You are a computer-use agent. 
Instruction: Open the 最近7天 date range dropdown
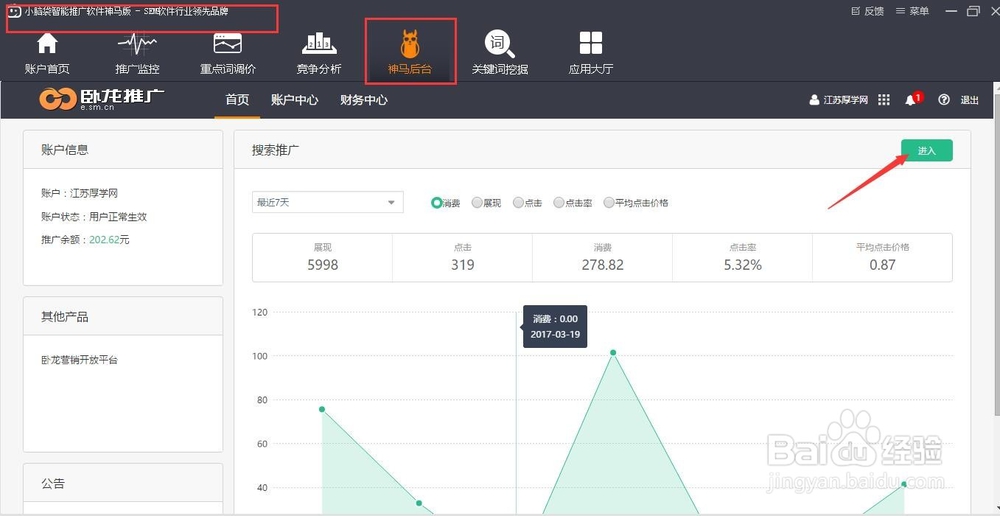click(328, 202)
